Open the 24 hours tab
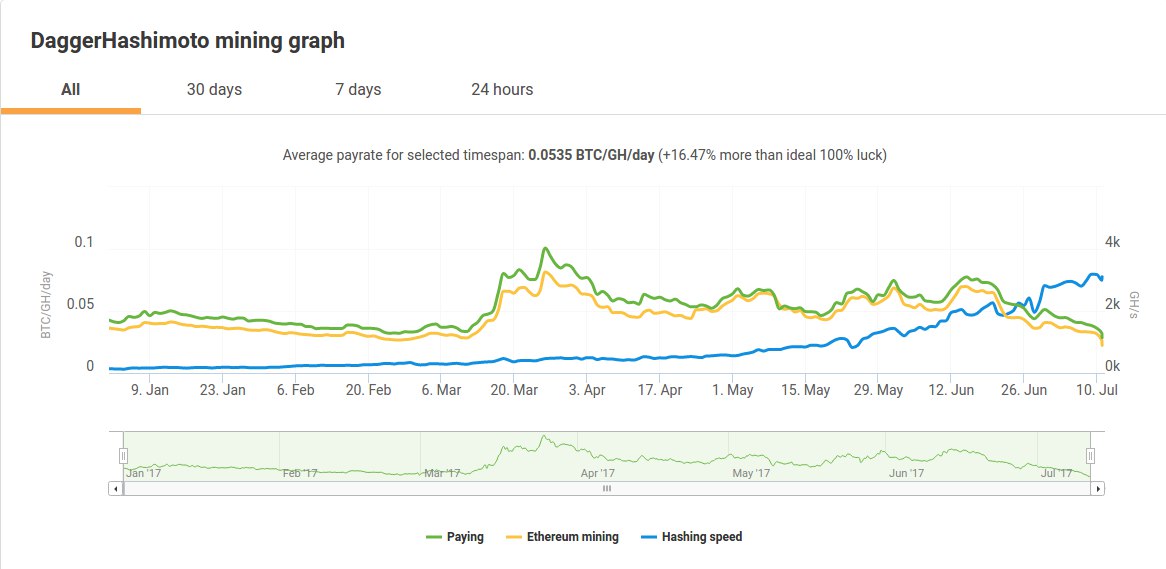 coord(502,90)
